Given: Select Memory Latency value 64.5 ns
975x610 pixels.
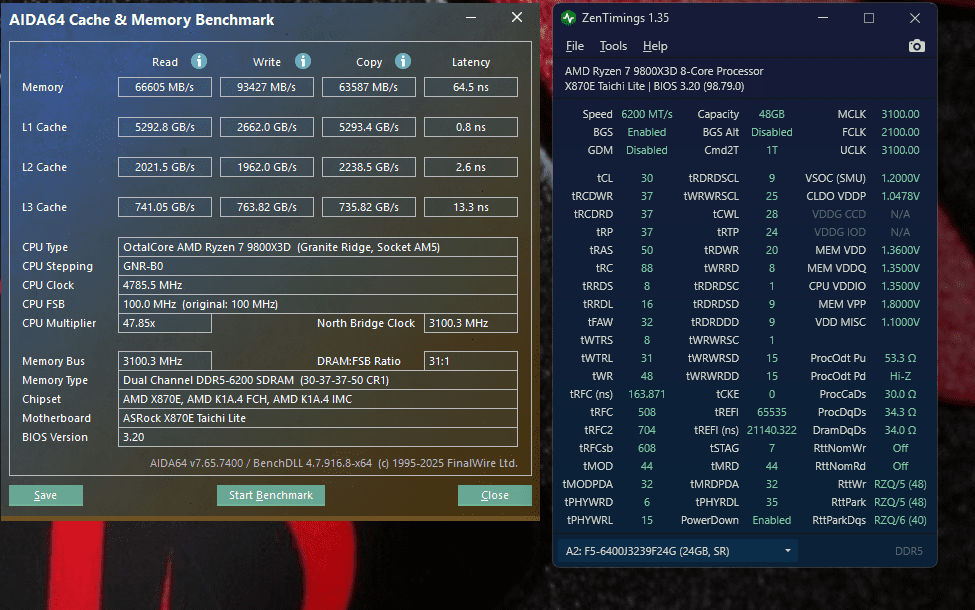Looking at the screenshot, I should [471, 87].
